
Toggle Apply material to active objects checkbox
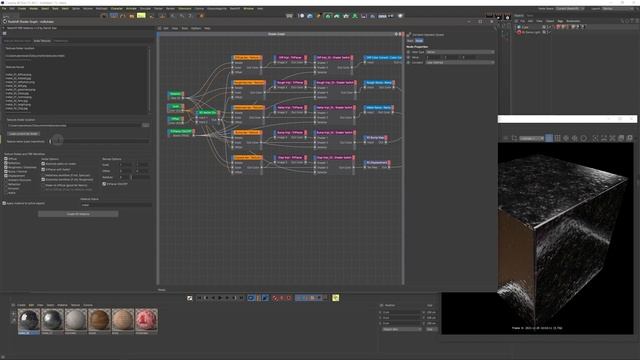point(4,203)
